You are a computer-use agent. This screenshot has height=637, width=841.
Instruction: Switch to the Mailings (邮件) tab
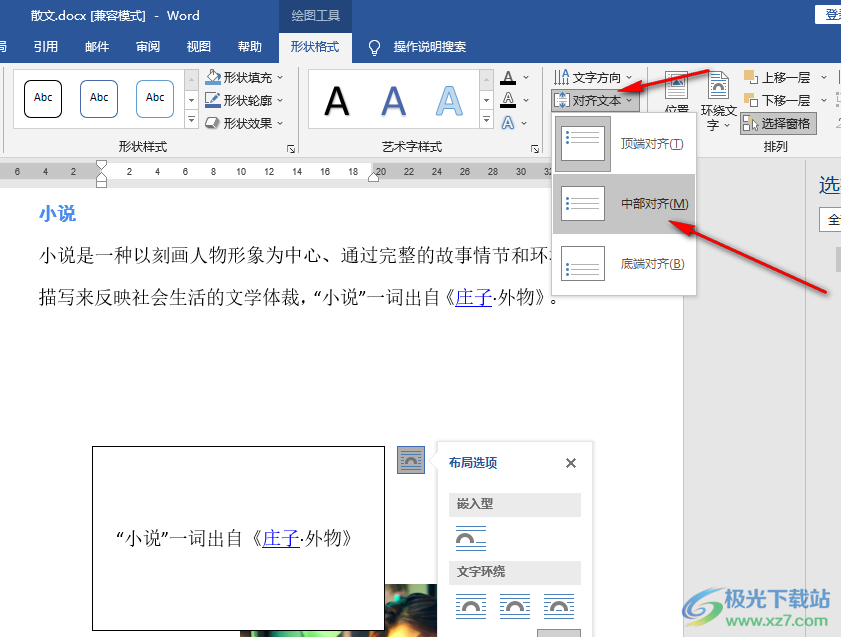(97, 47)
